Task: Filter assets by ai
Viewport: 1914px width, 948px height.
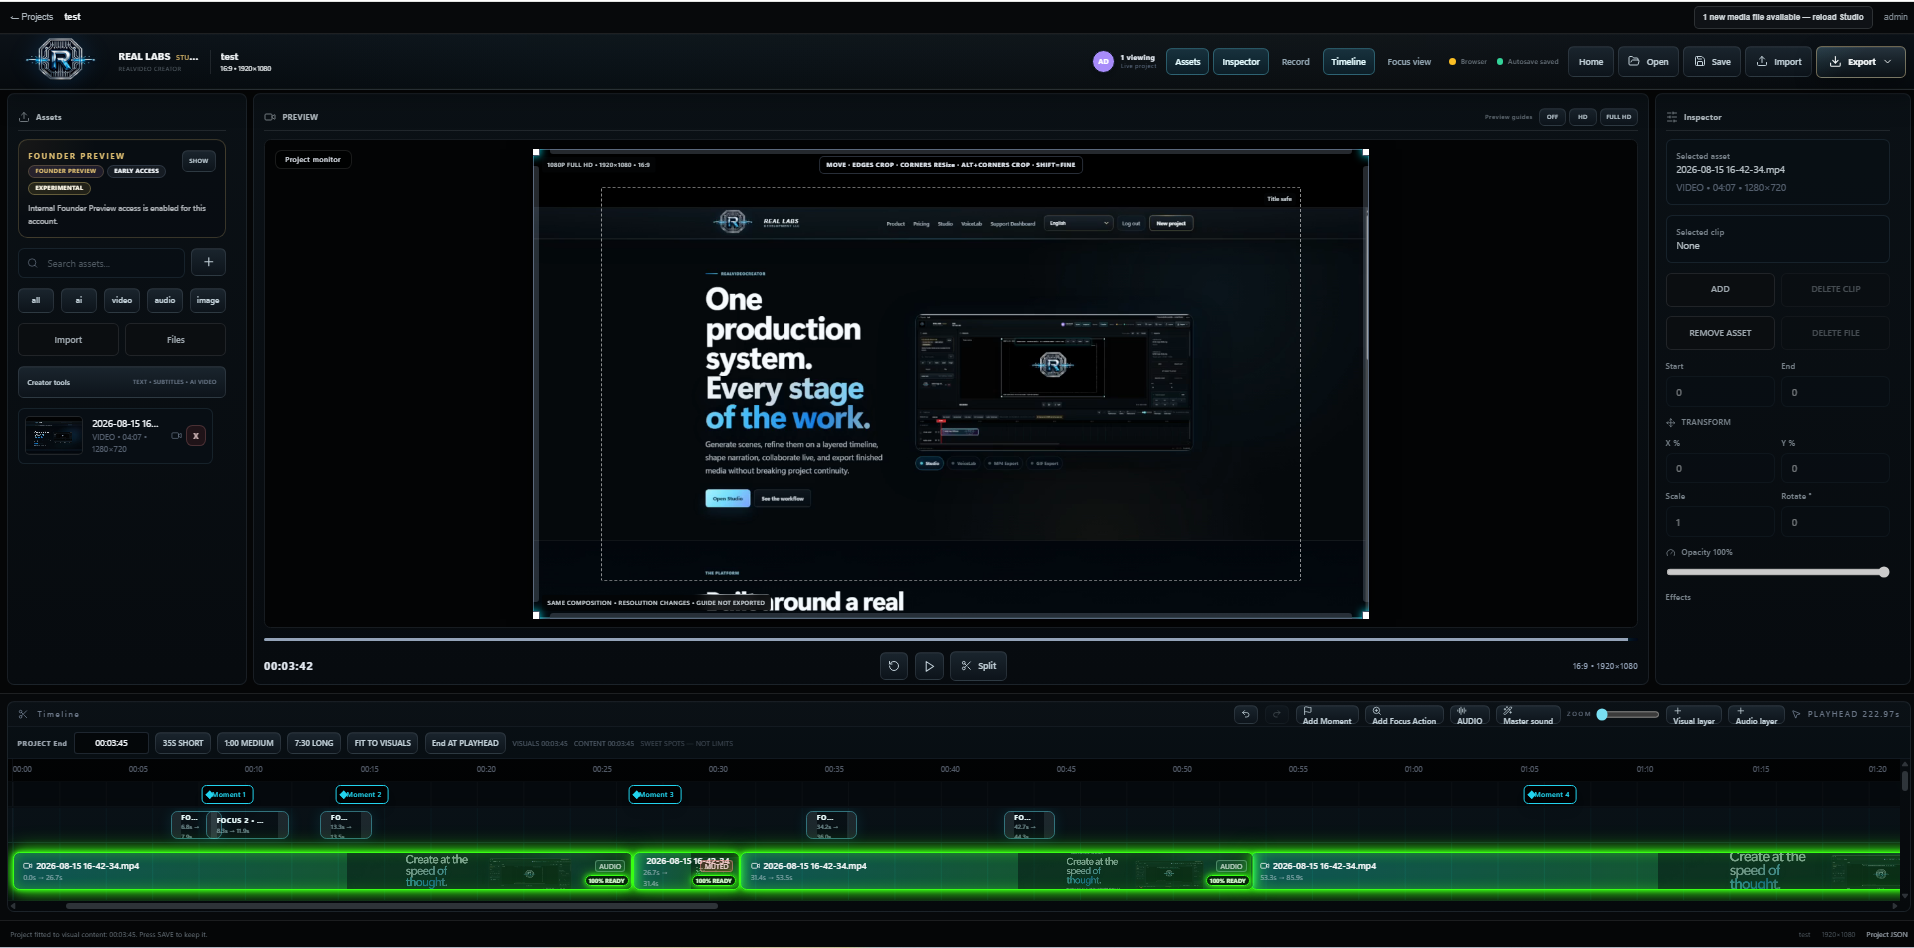Action: [79, 300]
